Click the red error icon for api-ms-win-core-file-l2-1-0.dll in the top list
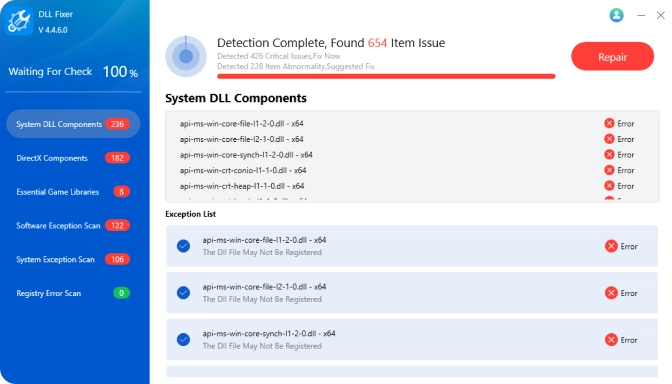Image resolution: width=672 pixels, height=384 pixels. coord(609,139)
